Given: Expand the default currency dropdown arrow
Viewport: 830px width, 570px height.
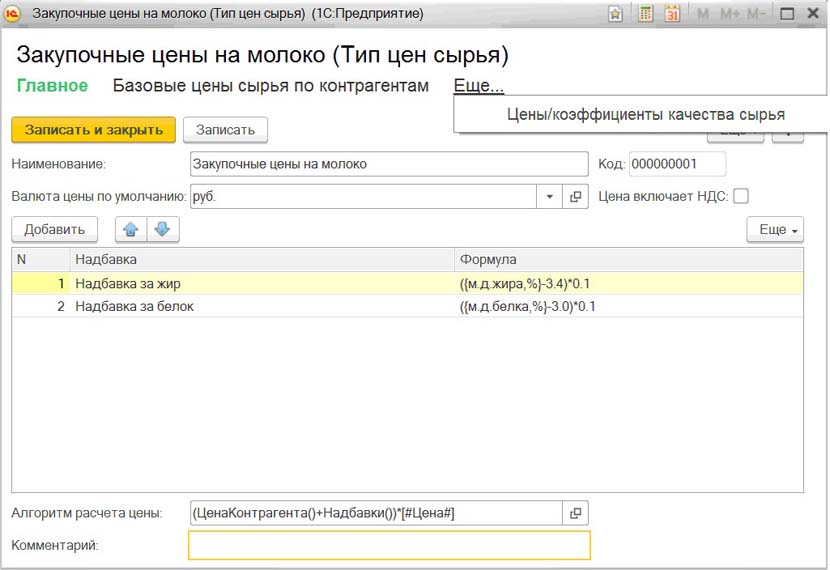Looking at the screenshot, I should pos(549,197).
